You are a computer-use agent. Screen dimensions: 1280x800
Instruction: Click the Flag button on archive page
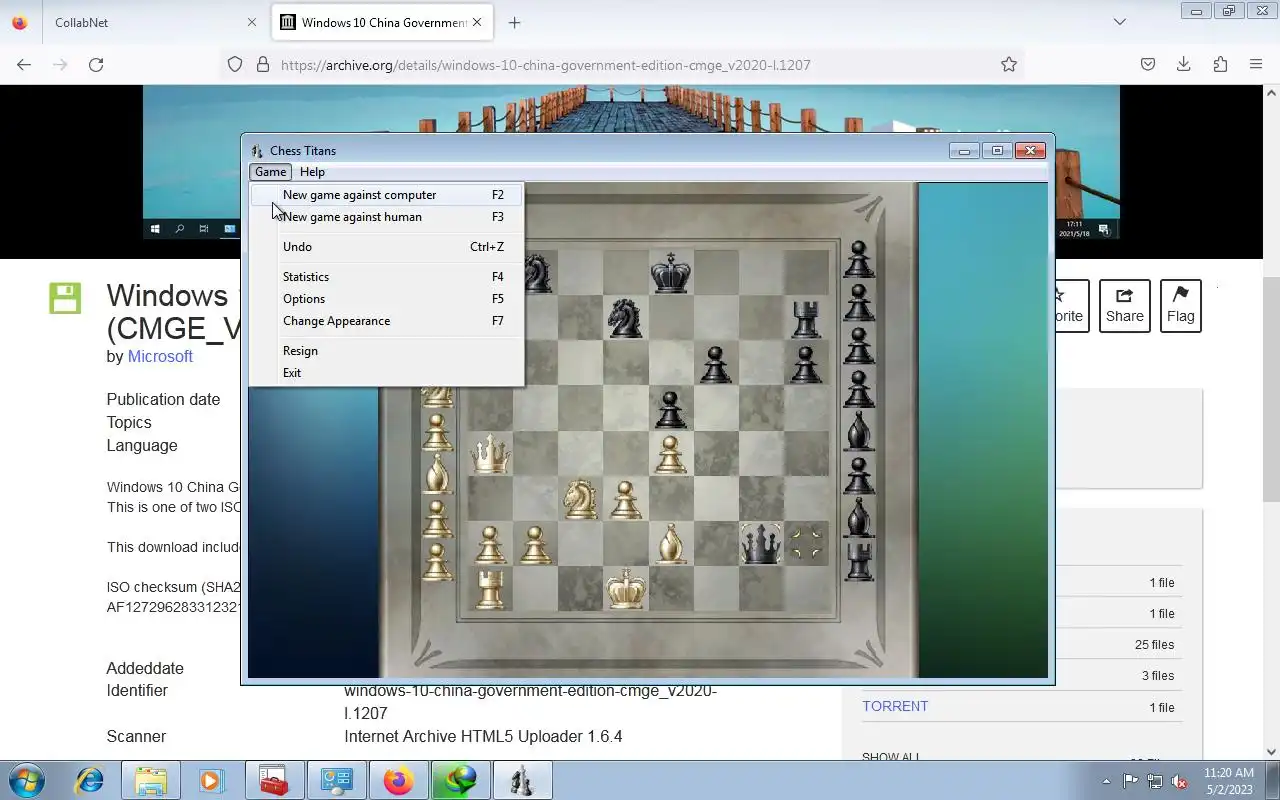(x=1180, y=306)
